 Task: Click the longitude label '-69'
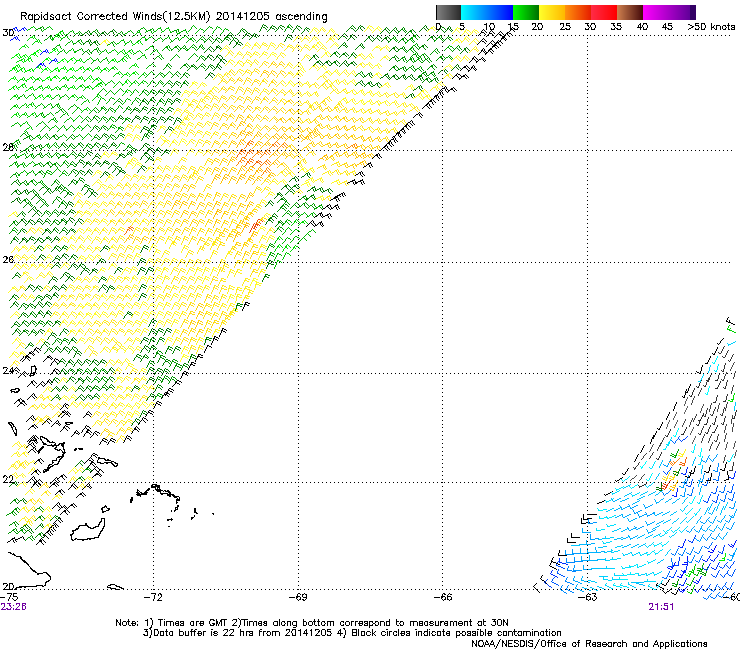(298, 597)
